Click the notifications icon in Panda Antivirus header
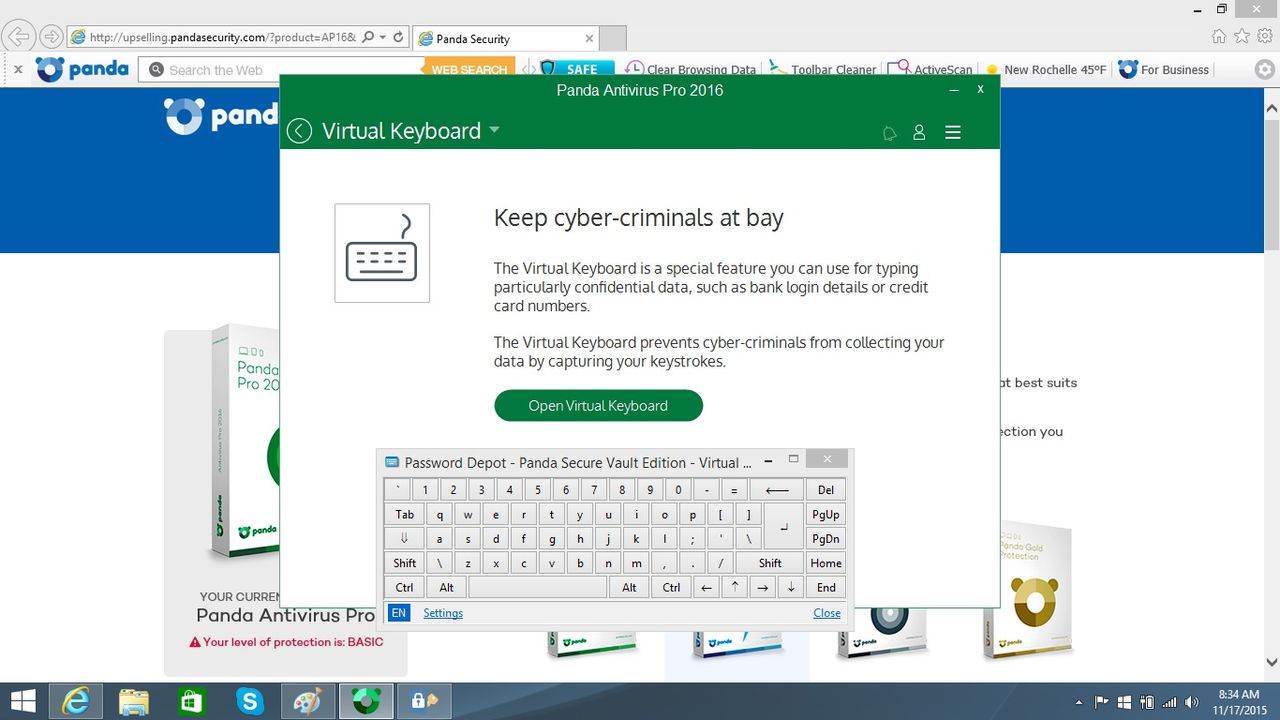Viewport: 1280px width, 720px height. click(x=889, y=133)
